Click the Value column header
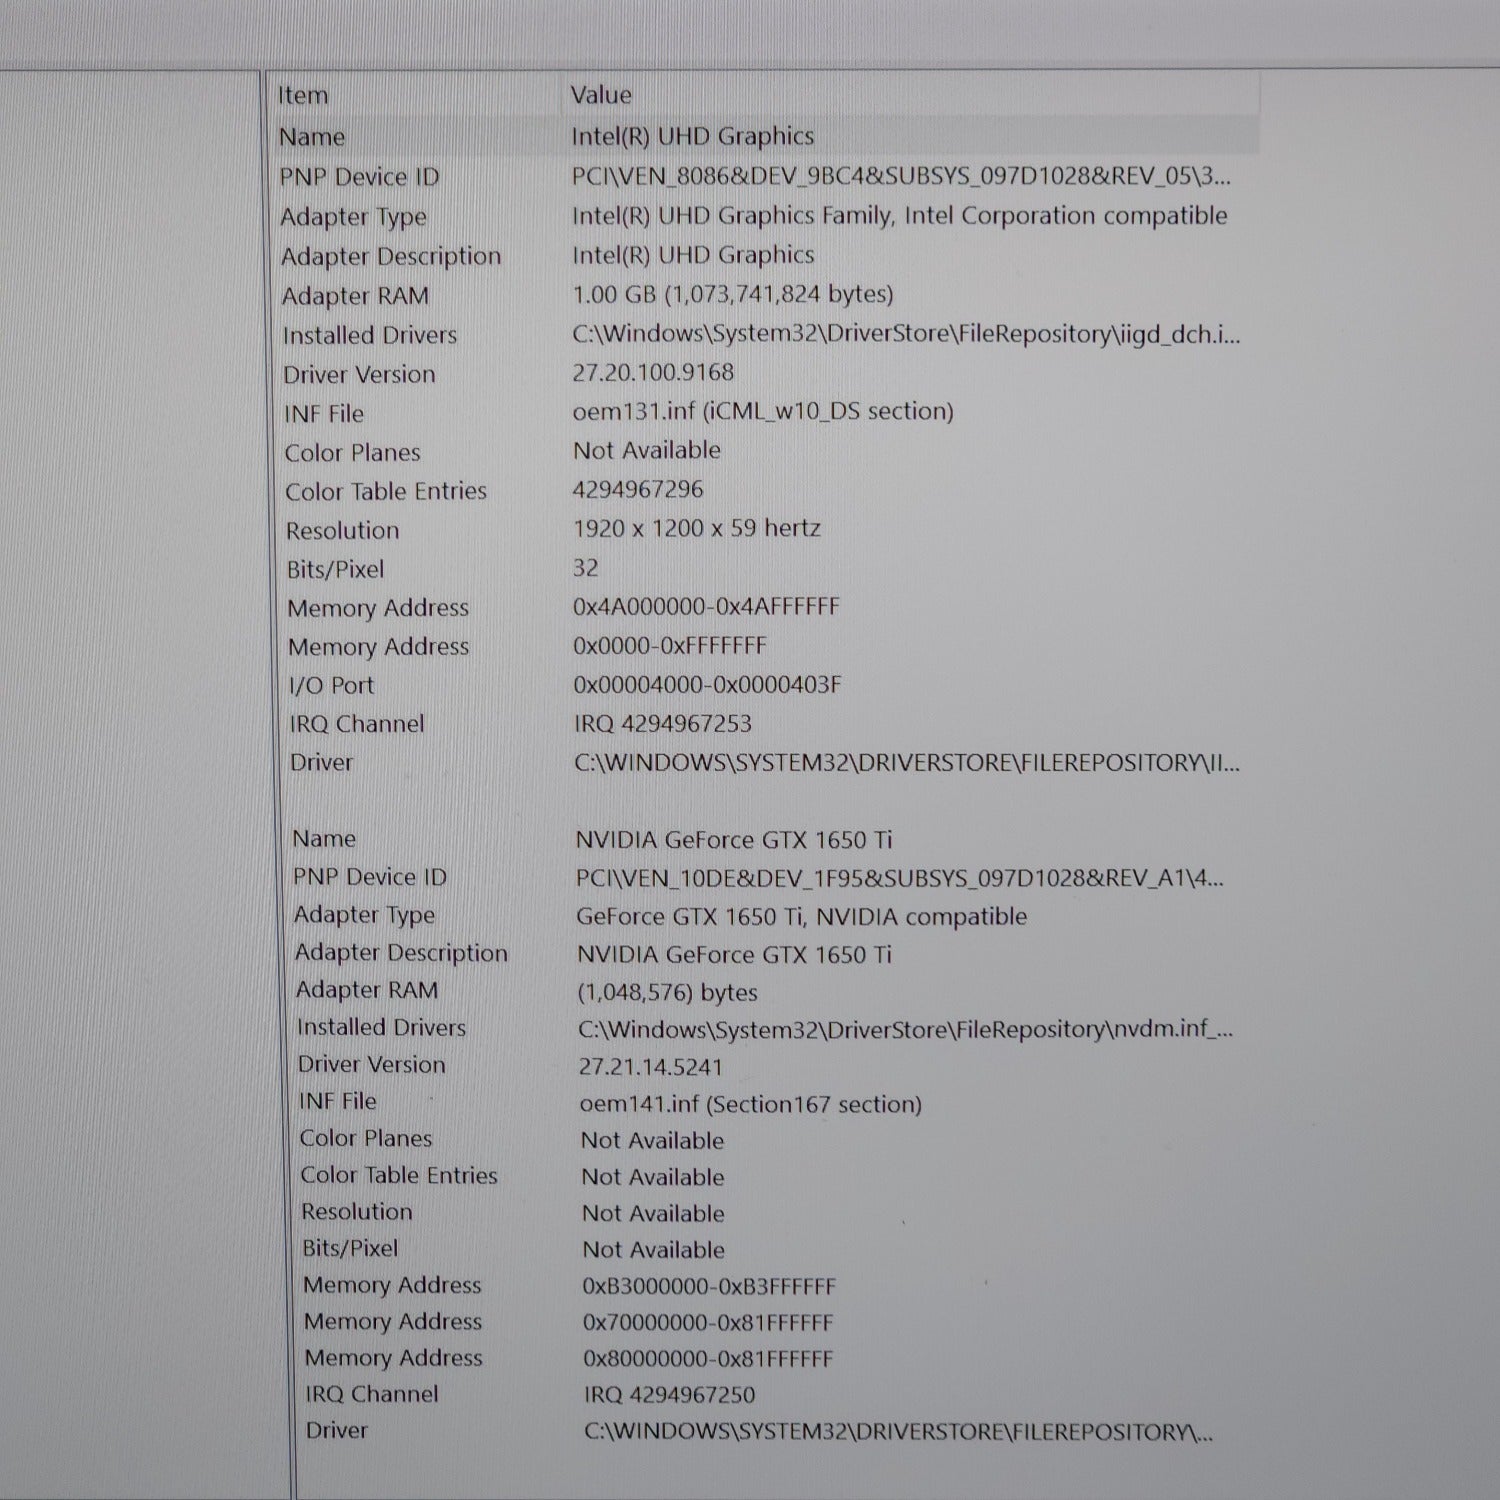The width and height of the screenshot is (1500, 1500). (601, 96)
